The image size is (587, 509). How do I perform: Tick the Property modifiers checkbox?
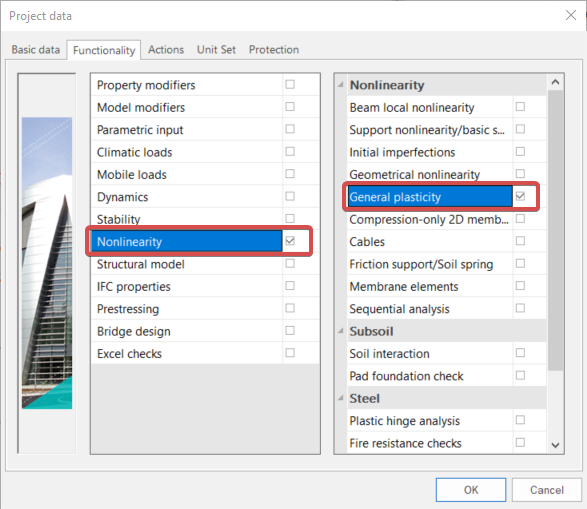click(x=290, y=85)
